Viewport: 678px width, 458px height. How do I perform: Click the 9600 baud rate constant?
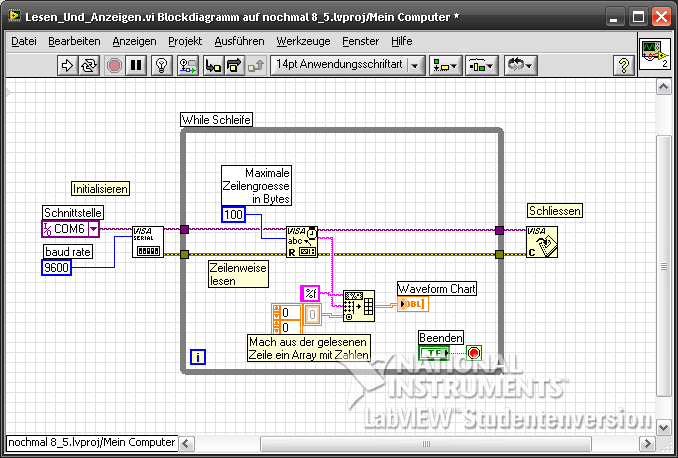coord(57,268)
